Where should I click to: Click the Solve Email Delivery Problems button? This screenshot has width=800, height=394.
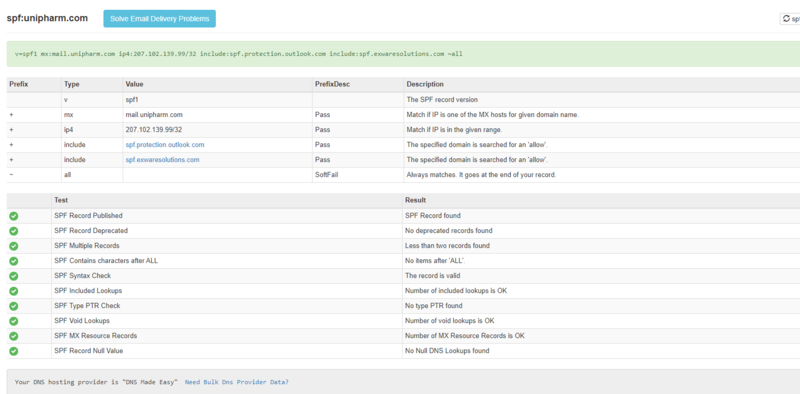(x=159, y=18)
